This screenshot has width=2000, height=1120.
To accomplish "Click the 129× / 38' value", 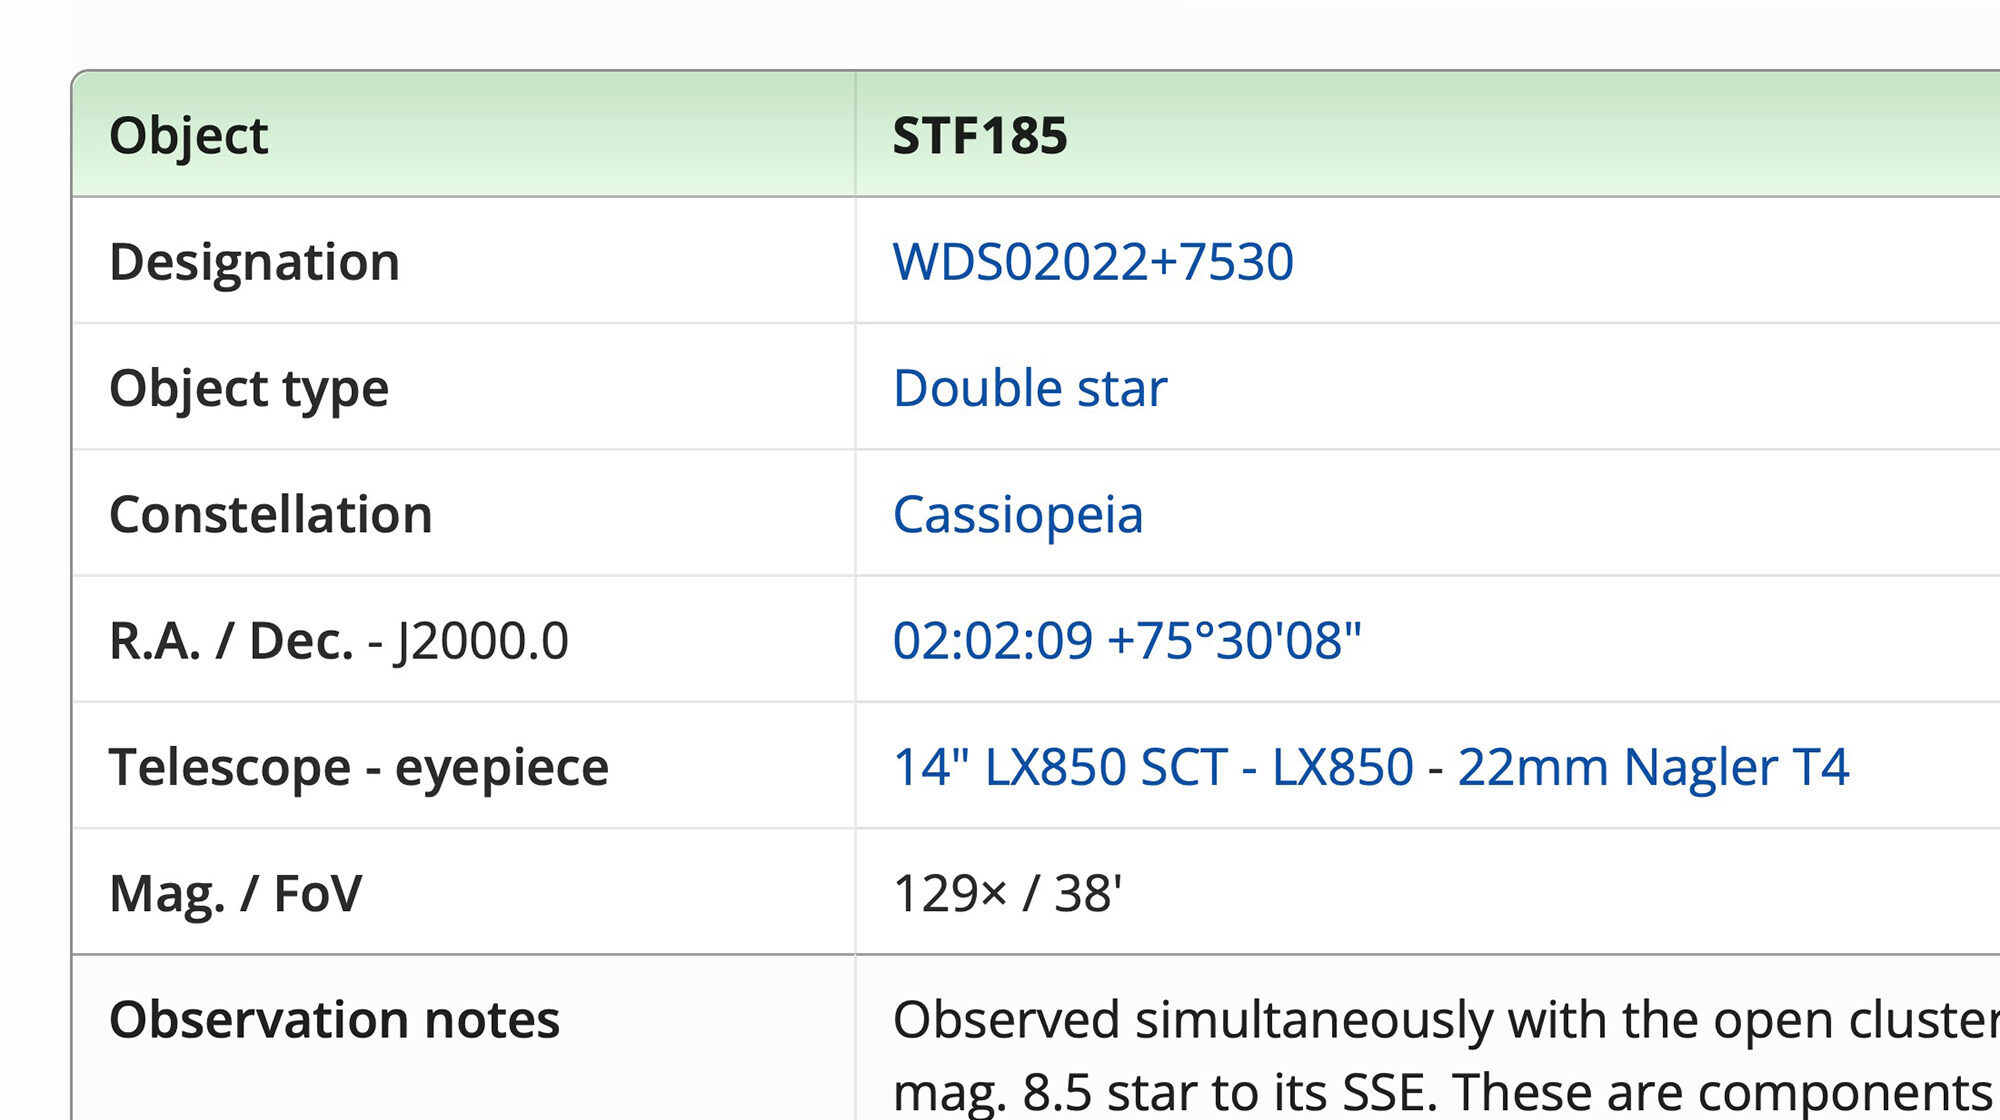I will click(1007, 893).
